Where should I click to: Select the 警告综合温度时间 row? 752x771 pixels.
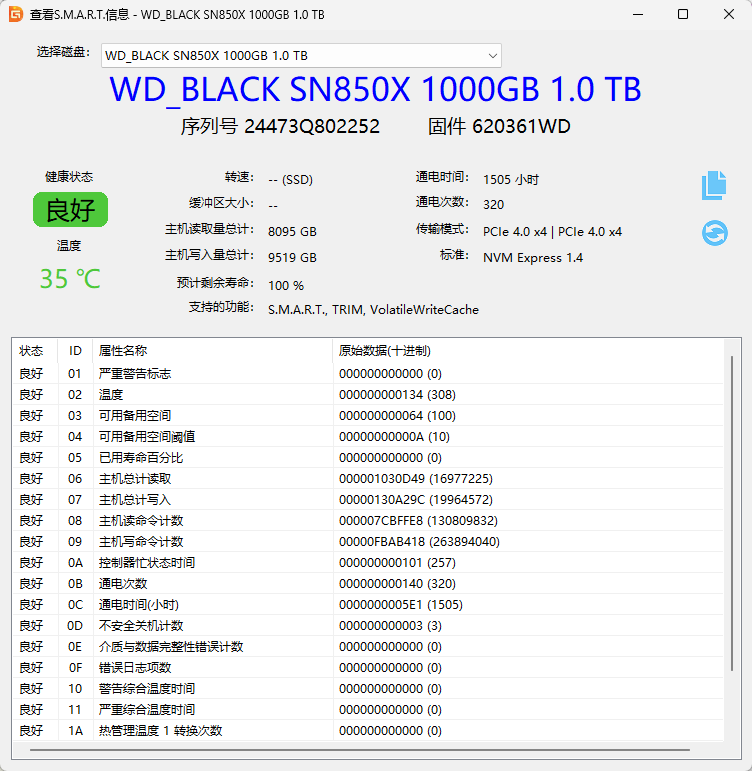pyautogui.click(x=368, y=688)
